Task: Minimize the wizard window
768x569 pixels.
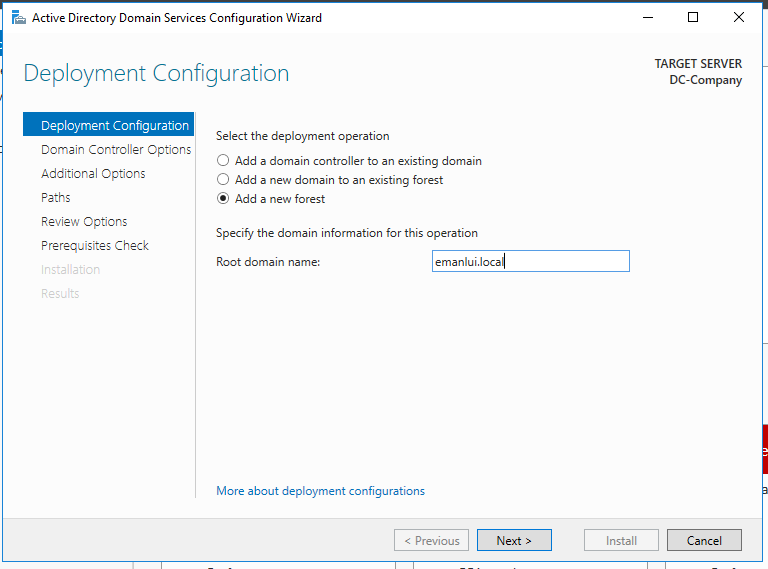Action: pos(647,17)
